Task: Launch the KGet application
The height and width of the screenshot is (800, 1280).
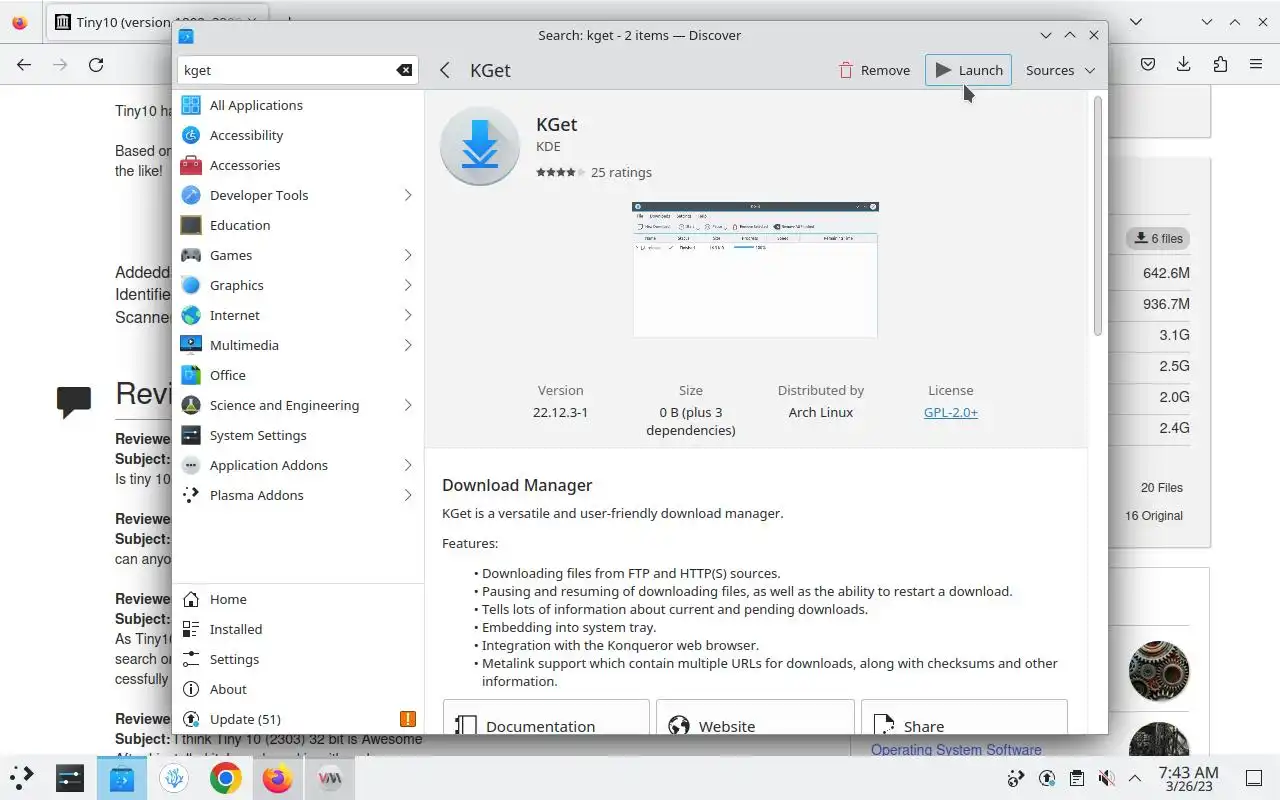Action: pyautogui.click(x=968, y=70)
